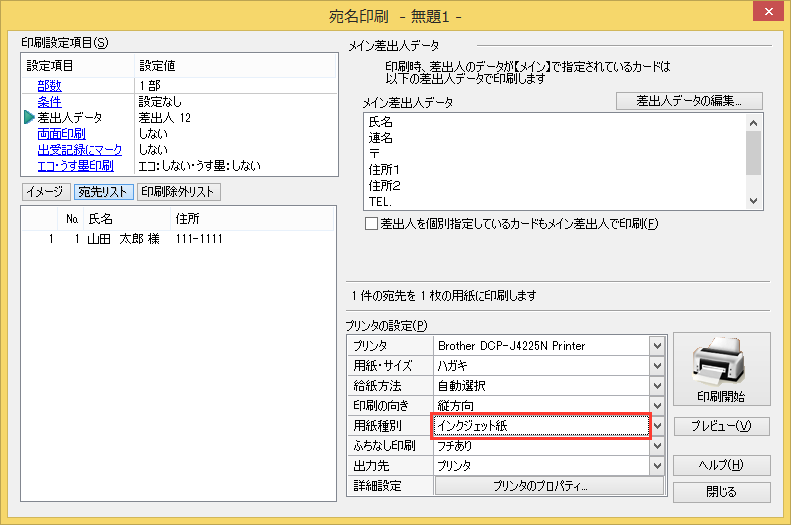This screenshot has height=525, width=791.
Task: Switch to the 印刷除外リスト tab
Action: [x=178, y=192]
